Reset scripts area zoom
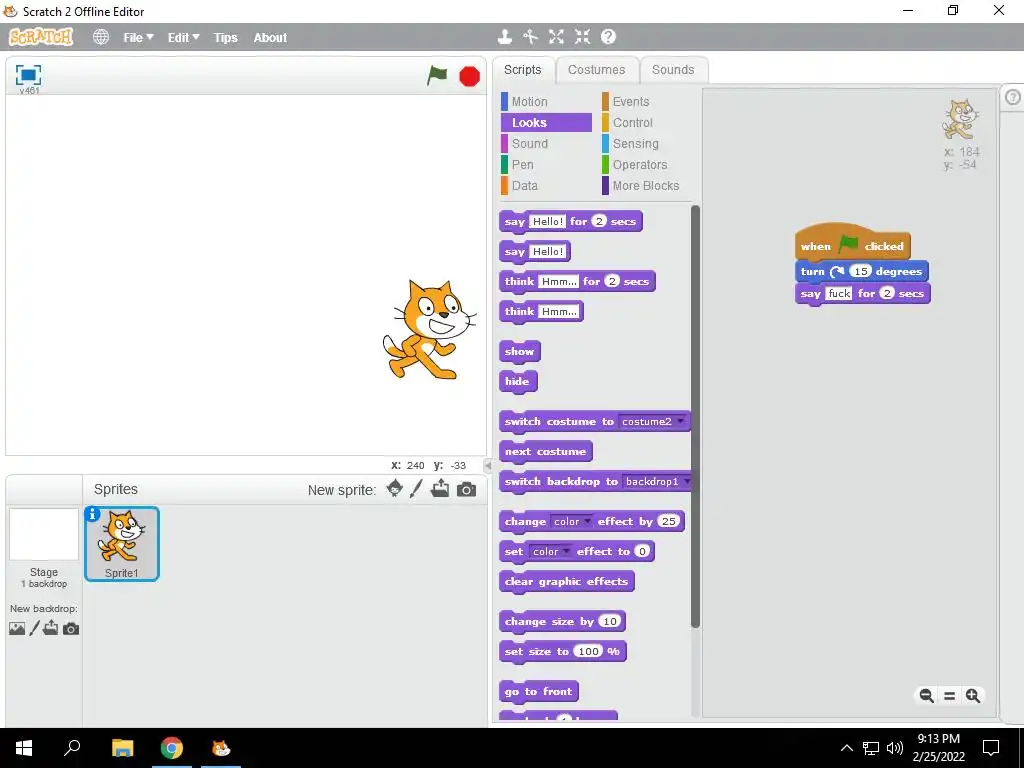Screen dimensions: 1024x768 click(950, 696)
